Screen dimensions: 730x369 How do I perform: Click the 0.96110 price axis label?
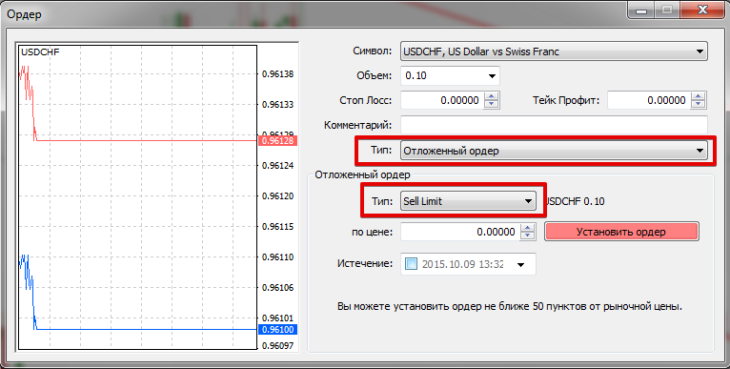click(278, 257)
